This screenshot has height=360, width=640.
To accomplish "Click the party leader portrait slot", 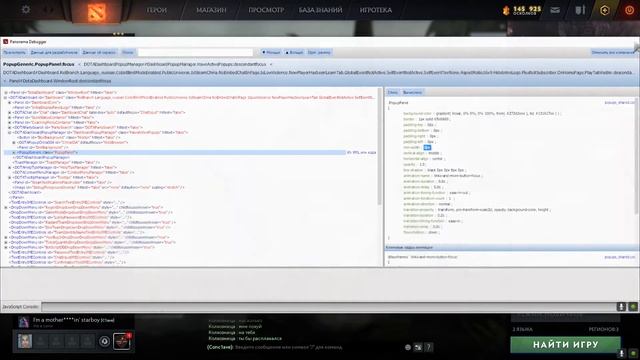I will (25, 341).
